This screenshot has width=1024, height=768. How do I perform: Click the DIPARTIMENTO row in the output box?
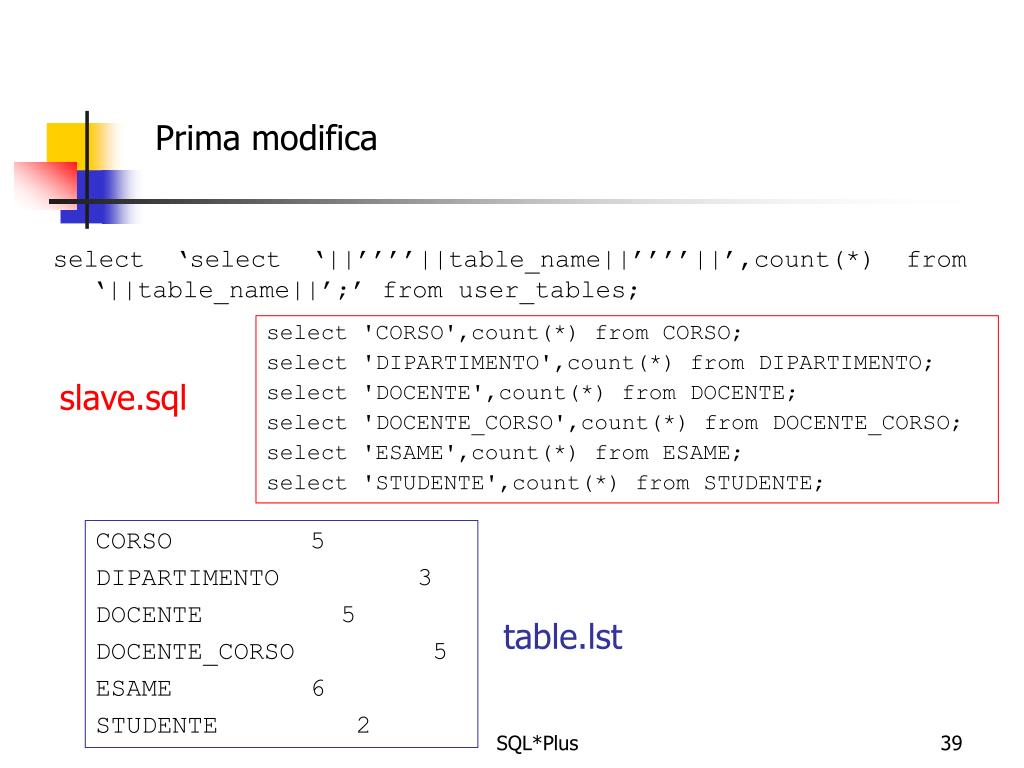(263, 578)
